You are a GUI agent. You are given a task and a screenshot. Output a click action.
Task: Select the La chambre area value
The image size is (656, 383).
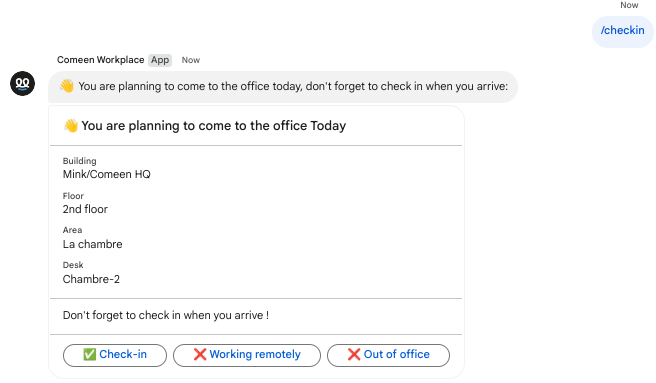click(x=92, y=244)
